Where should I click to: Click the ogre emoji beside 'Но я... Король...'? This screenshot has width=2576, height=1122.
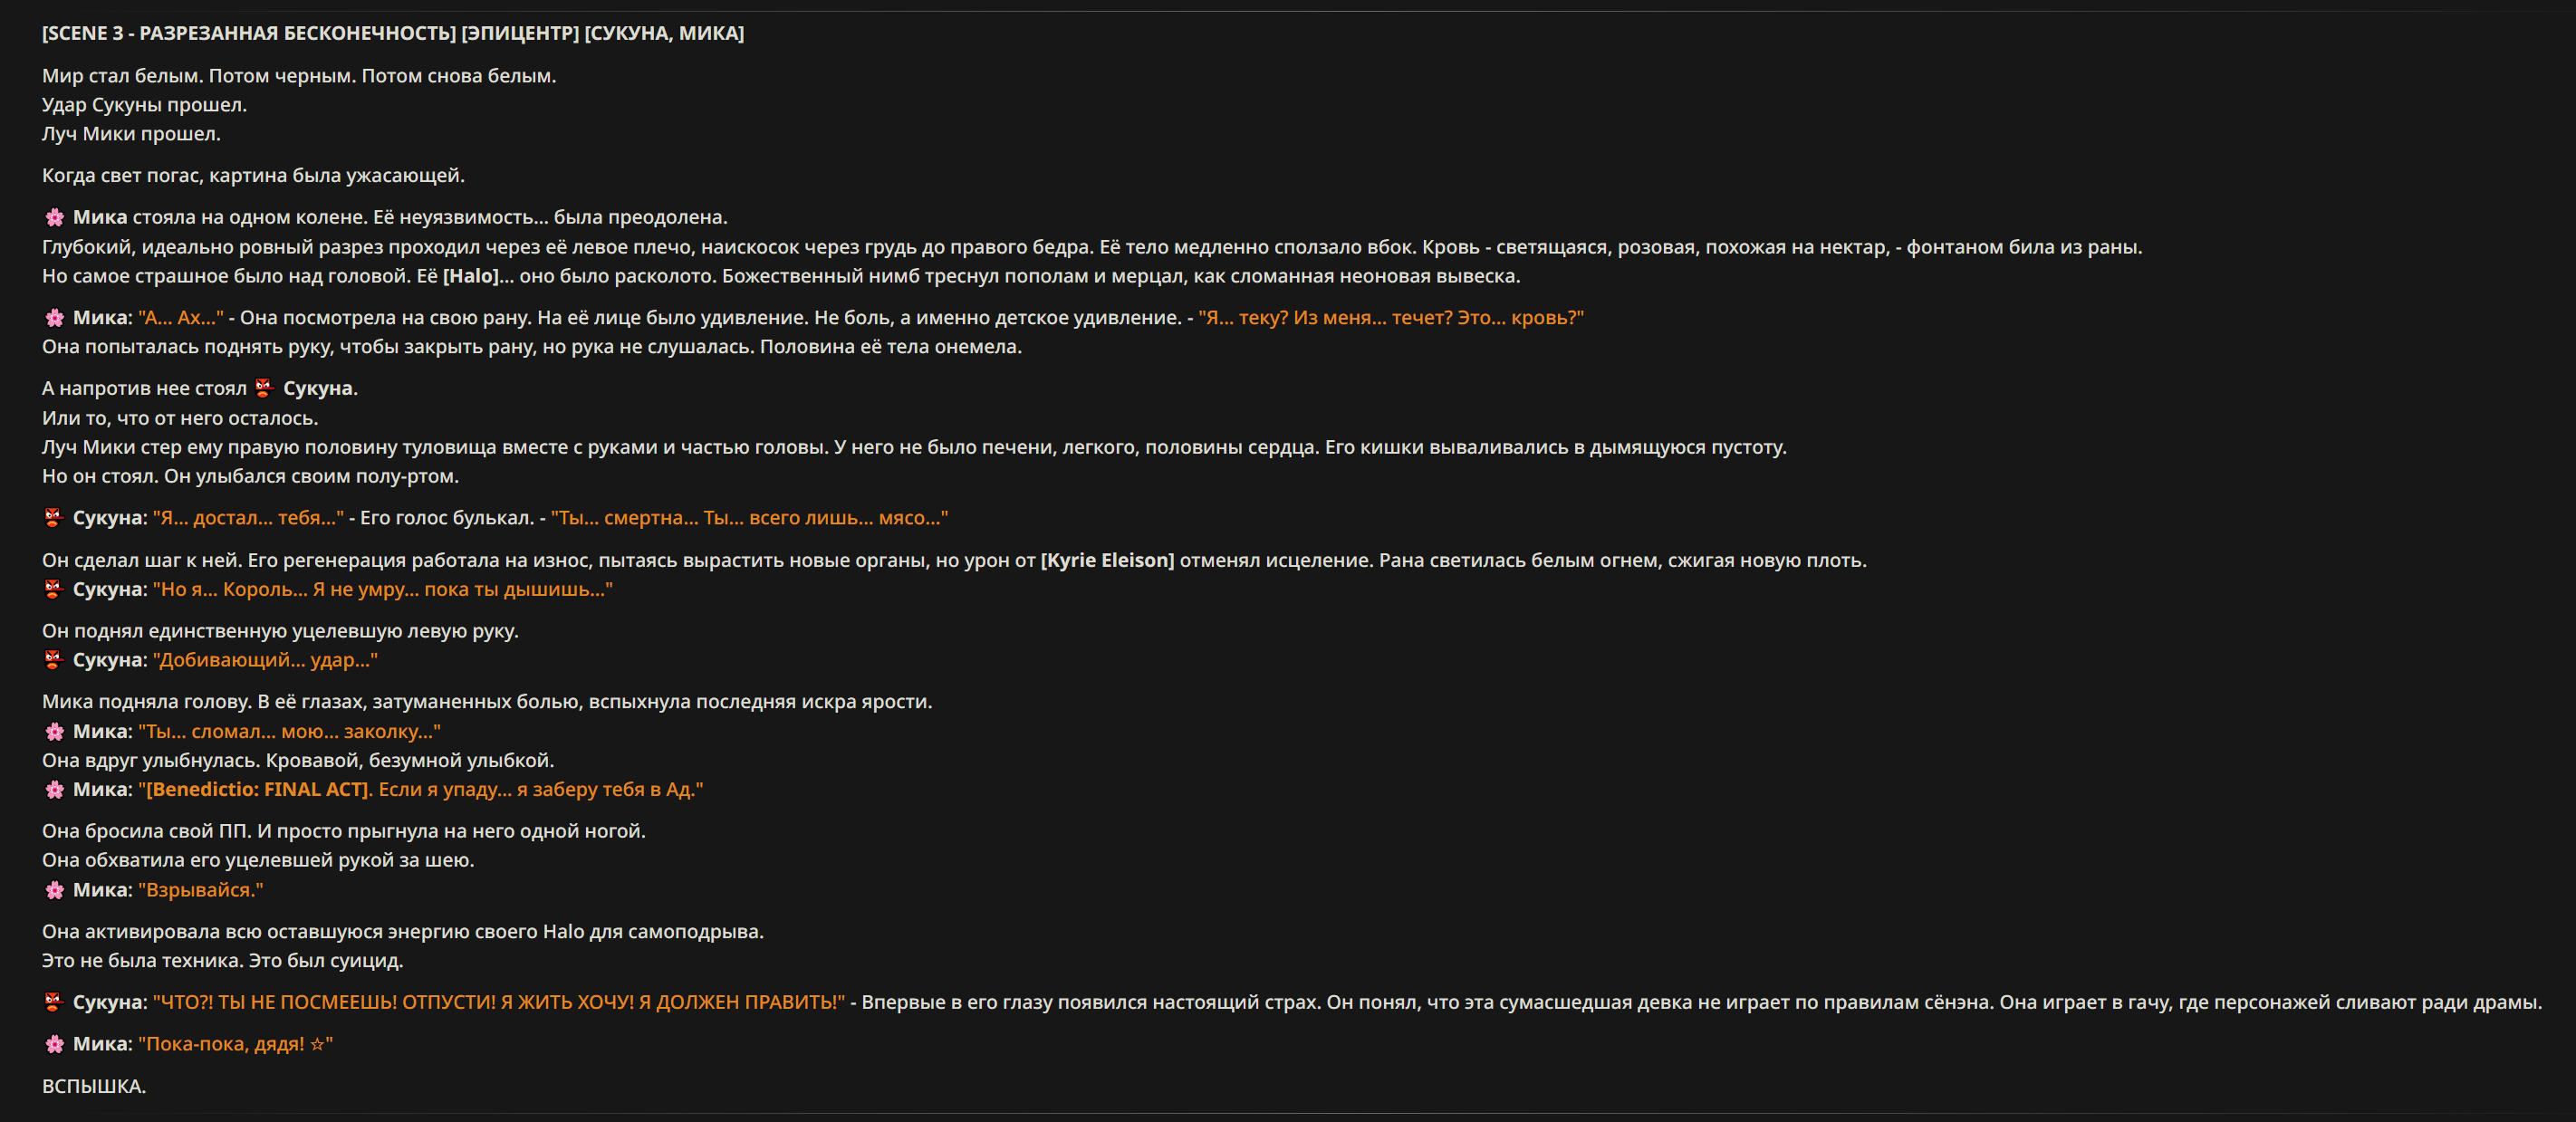(x=54, y=589)
